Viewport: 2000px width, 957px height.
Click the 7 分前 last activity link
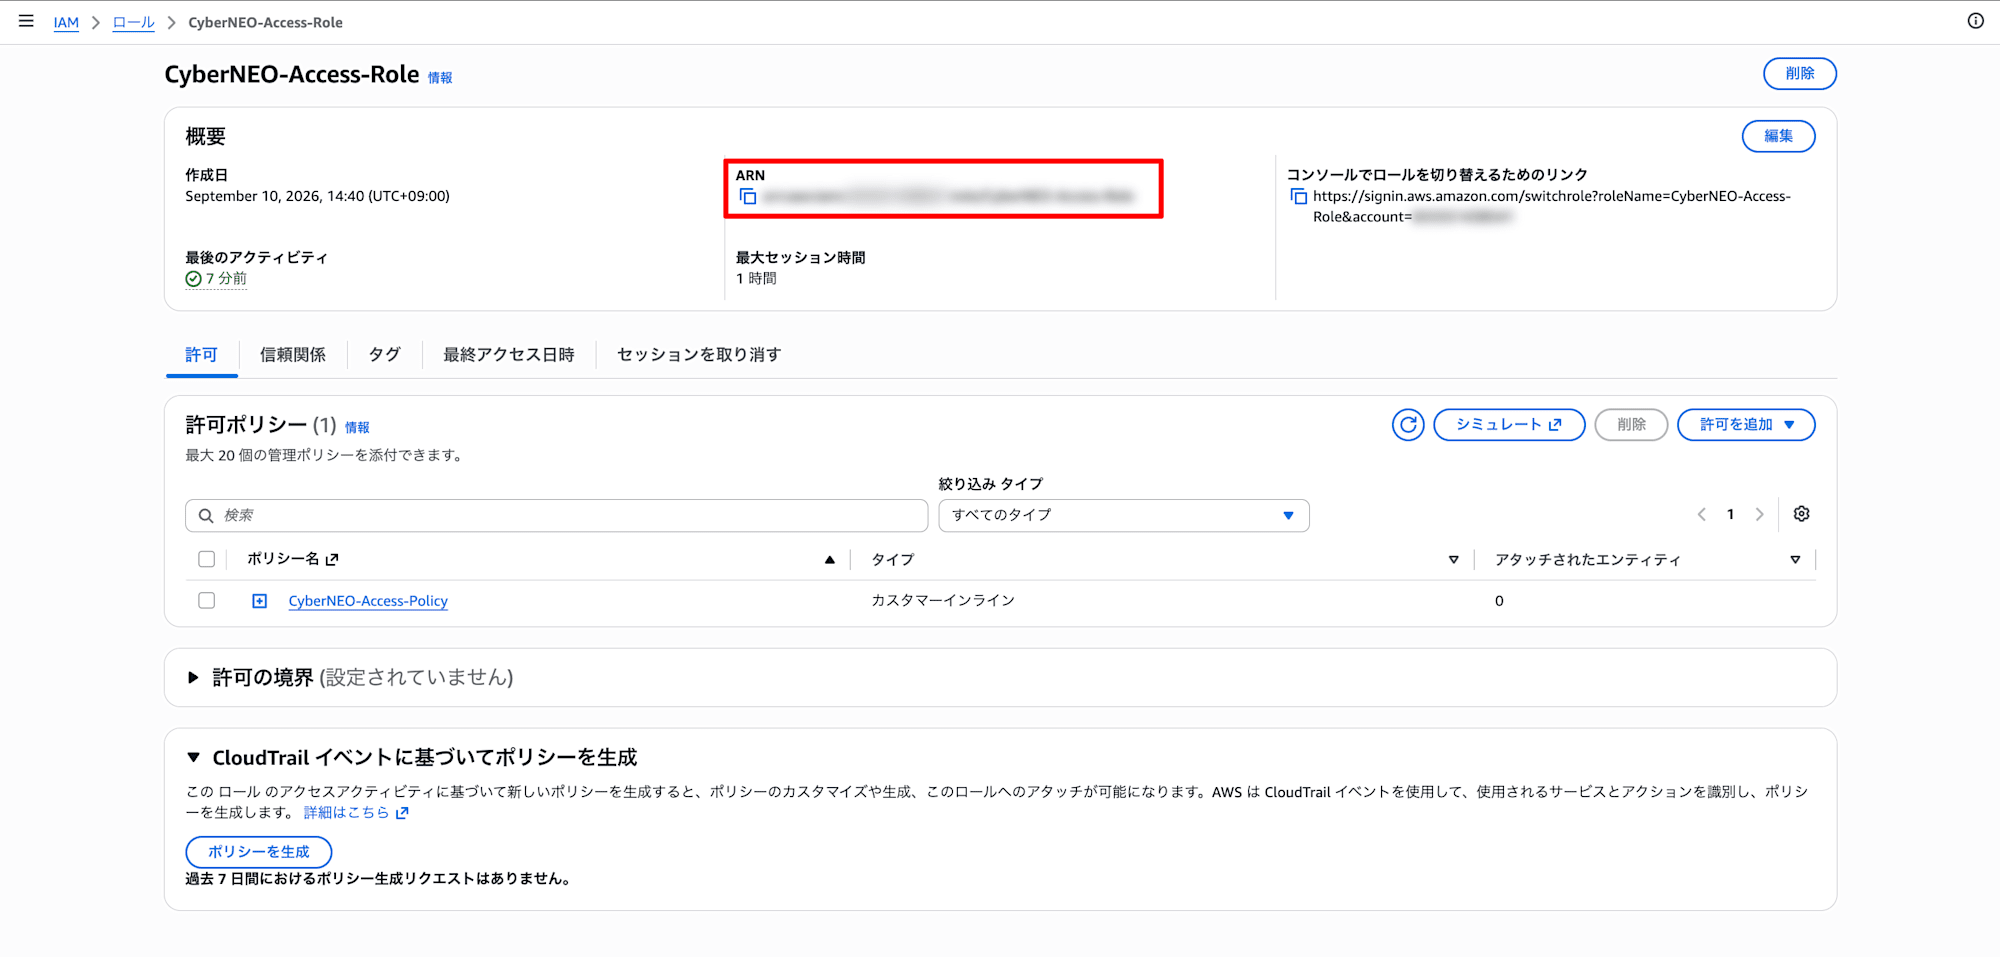pyautogui.click(x=226, y=279)
